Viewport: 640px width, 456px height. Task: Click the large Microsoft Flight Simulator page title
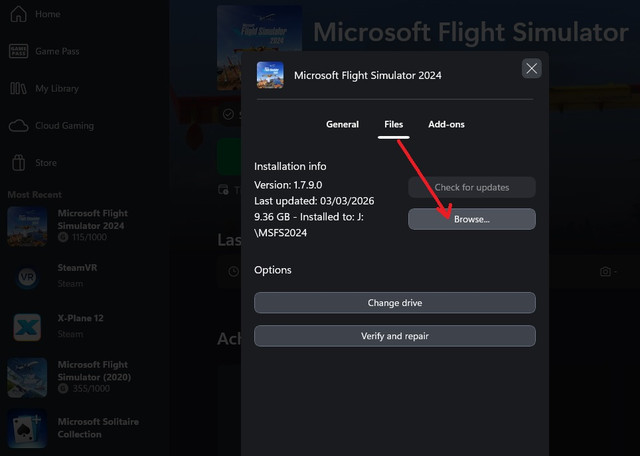471,32
